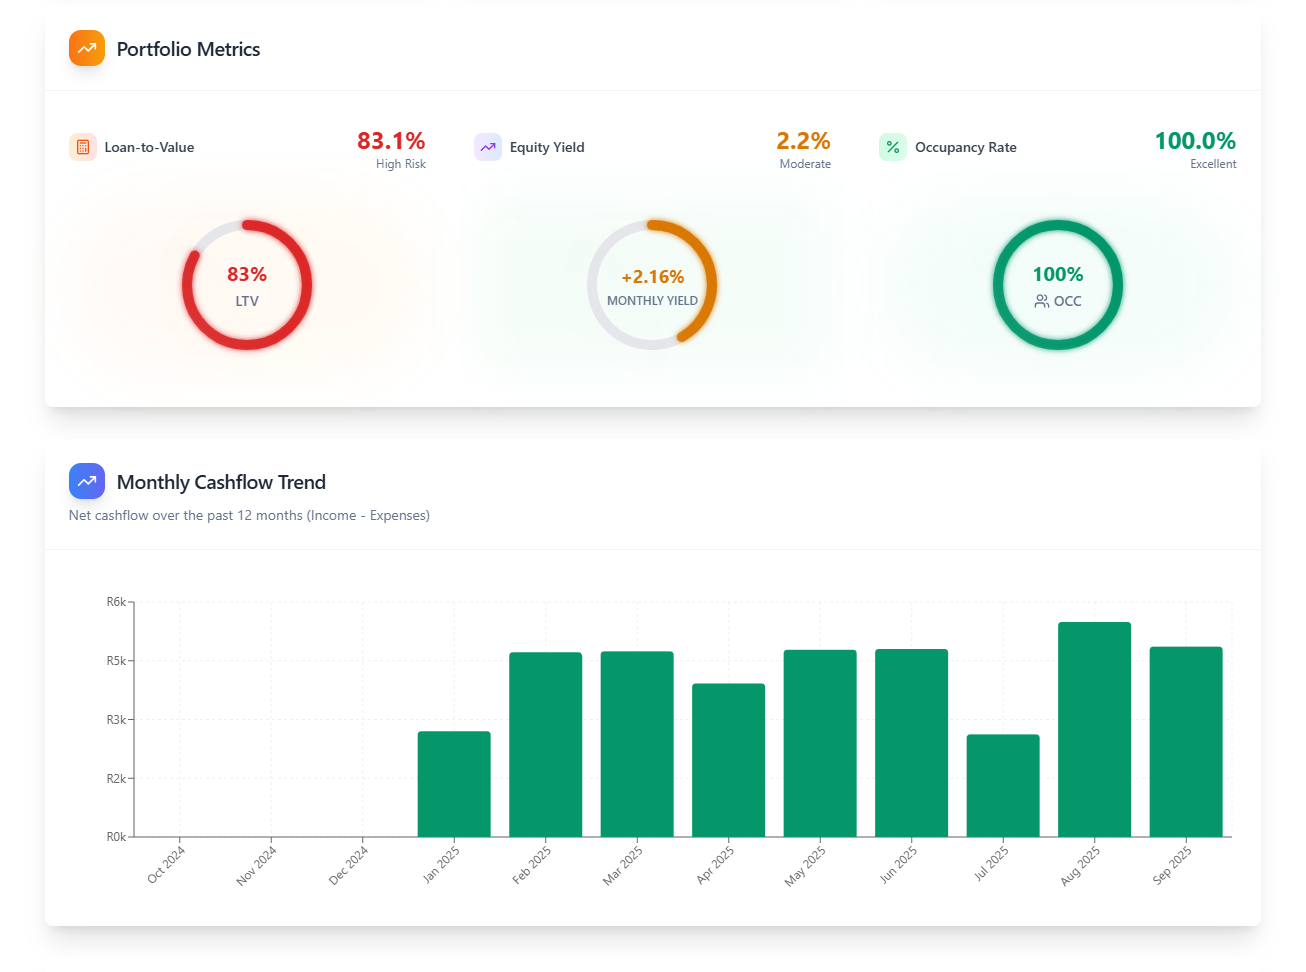Select the Sep 2025 cashflow bar
This screenshot has width=1306, height=972.
tap(1186, 742)
